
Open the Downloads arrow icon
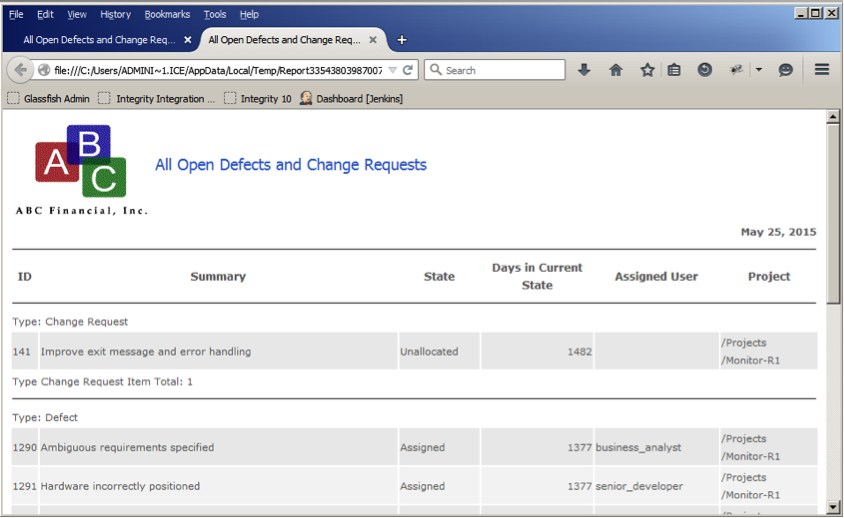(585, 70)
